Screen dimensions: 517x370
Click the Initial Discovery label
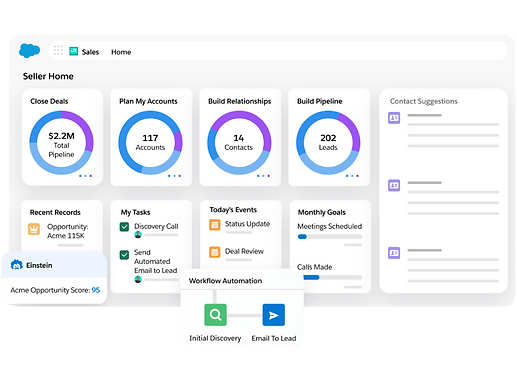point(215,338)
